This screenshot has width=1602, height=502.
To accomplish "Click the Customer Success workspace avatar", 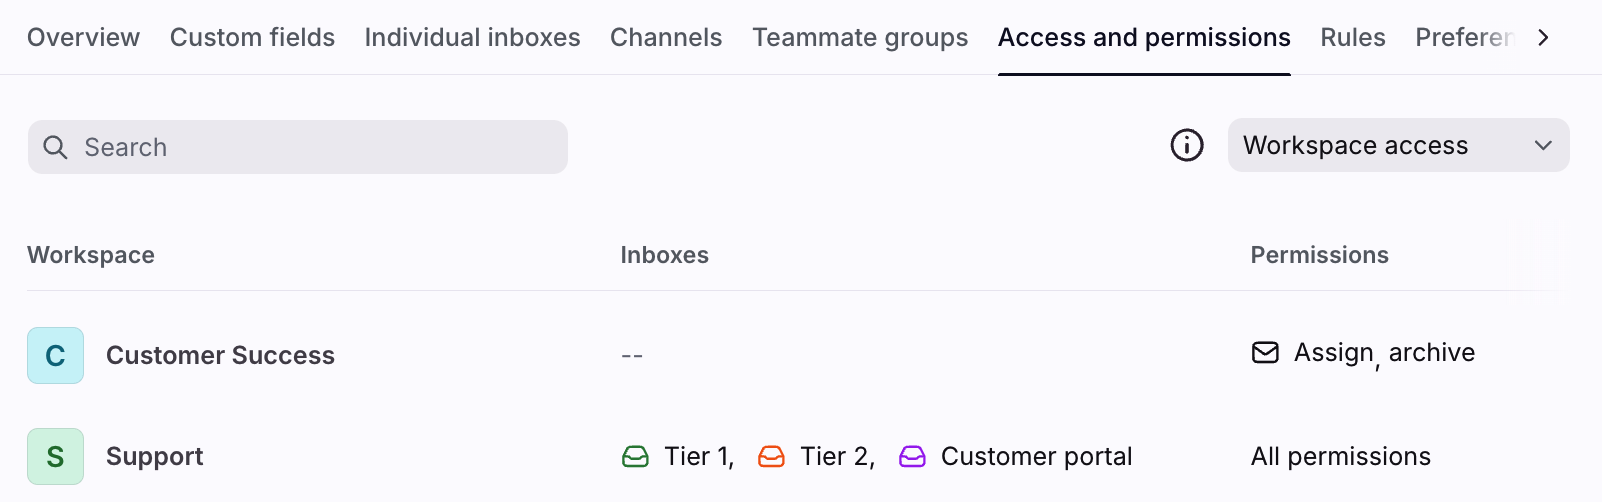I will pos(55,355).
